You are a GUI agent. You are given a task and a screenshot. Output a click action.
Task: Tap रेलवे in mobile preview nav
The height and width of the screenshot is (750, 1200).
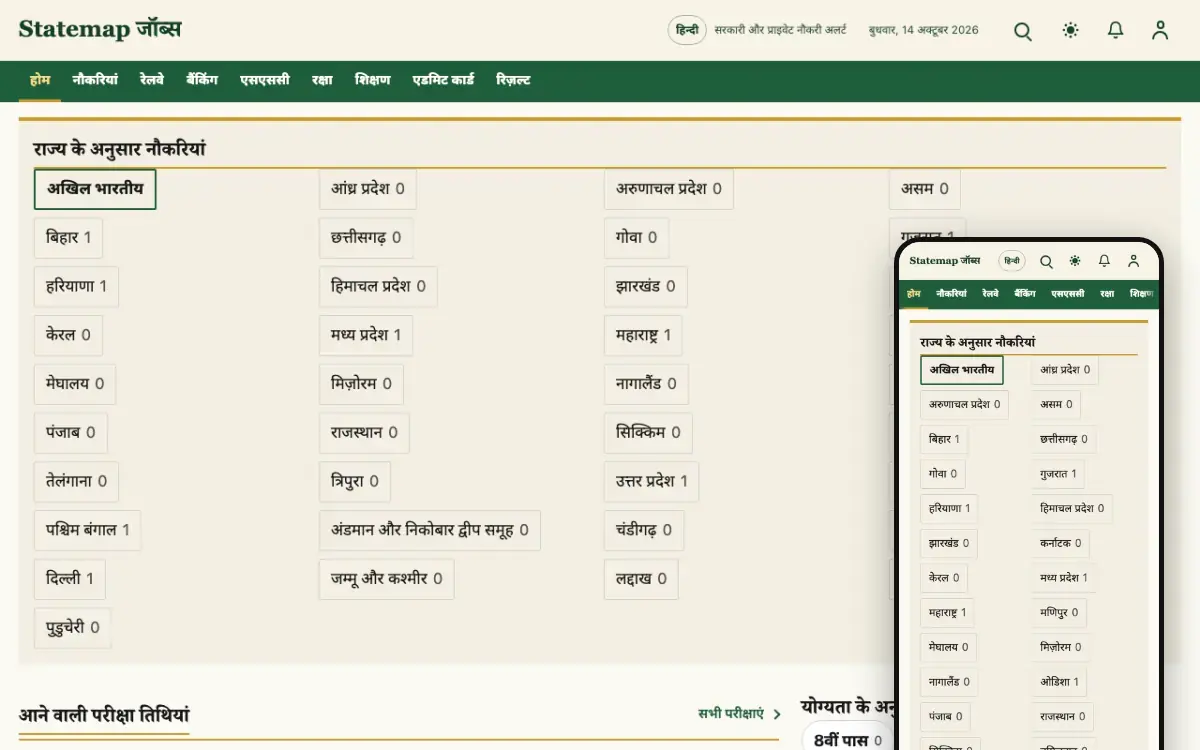990,294
